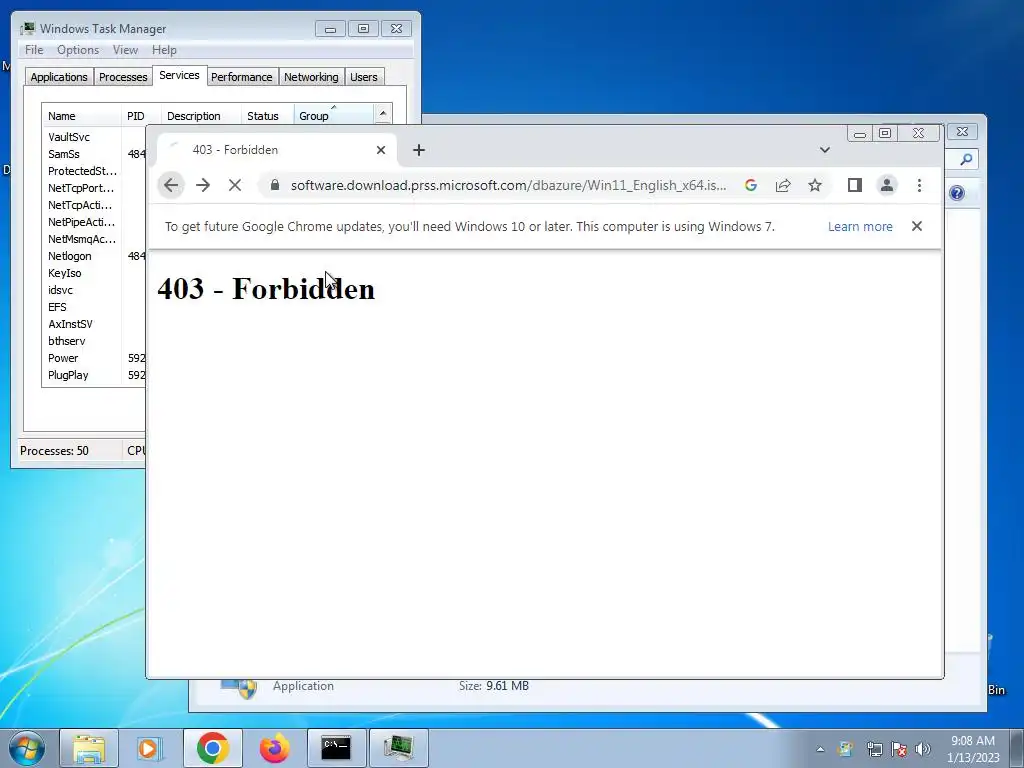Open the Chrome profile avatar menu
The image size is (1024, 768).
coord(887,185)
